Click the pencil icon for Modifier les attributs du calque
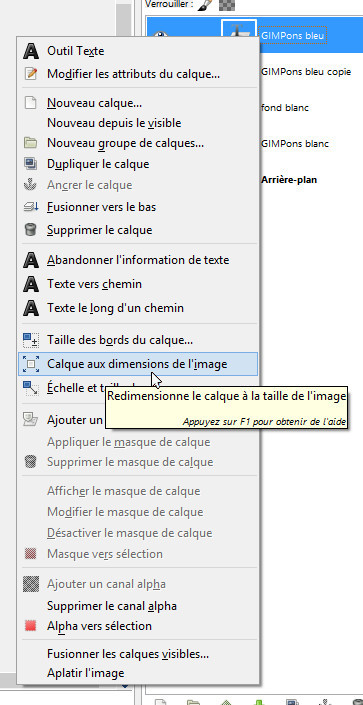Image resolution: width=363 pixels, height=705 pixels. [x=31, y=73]
